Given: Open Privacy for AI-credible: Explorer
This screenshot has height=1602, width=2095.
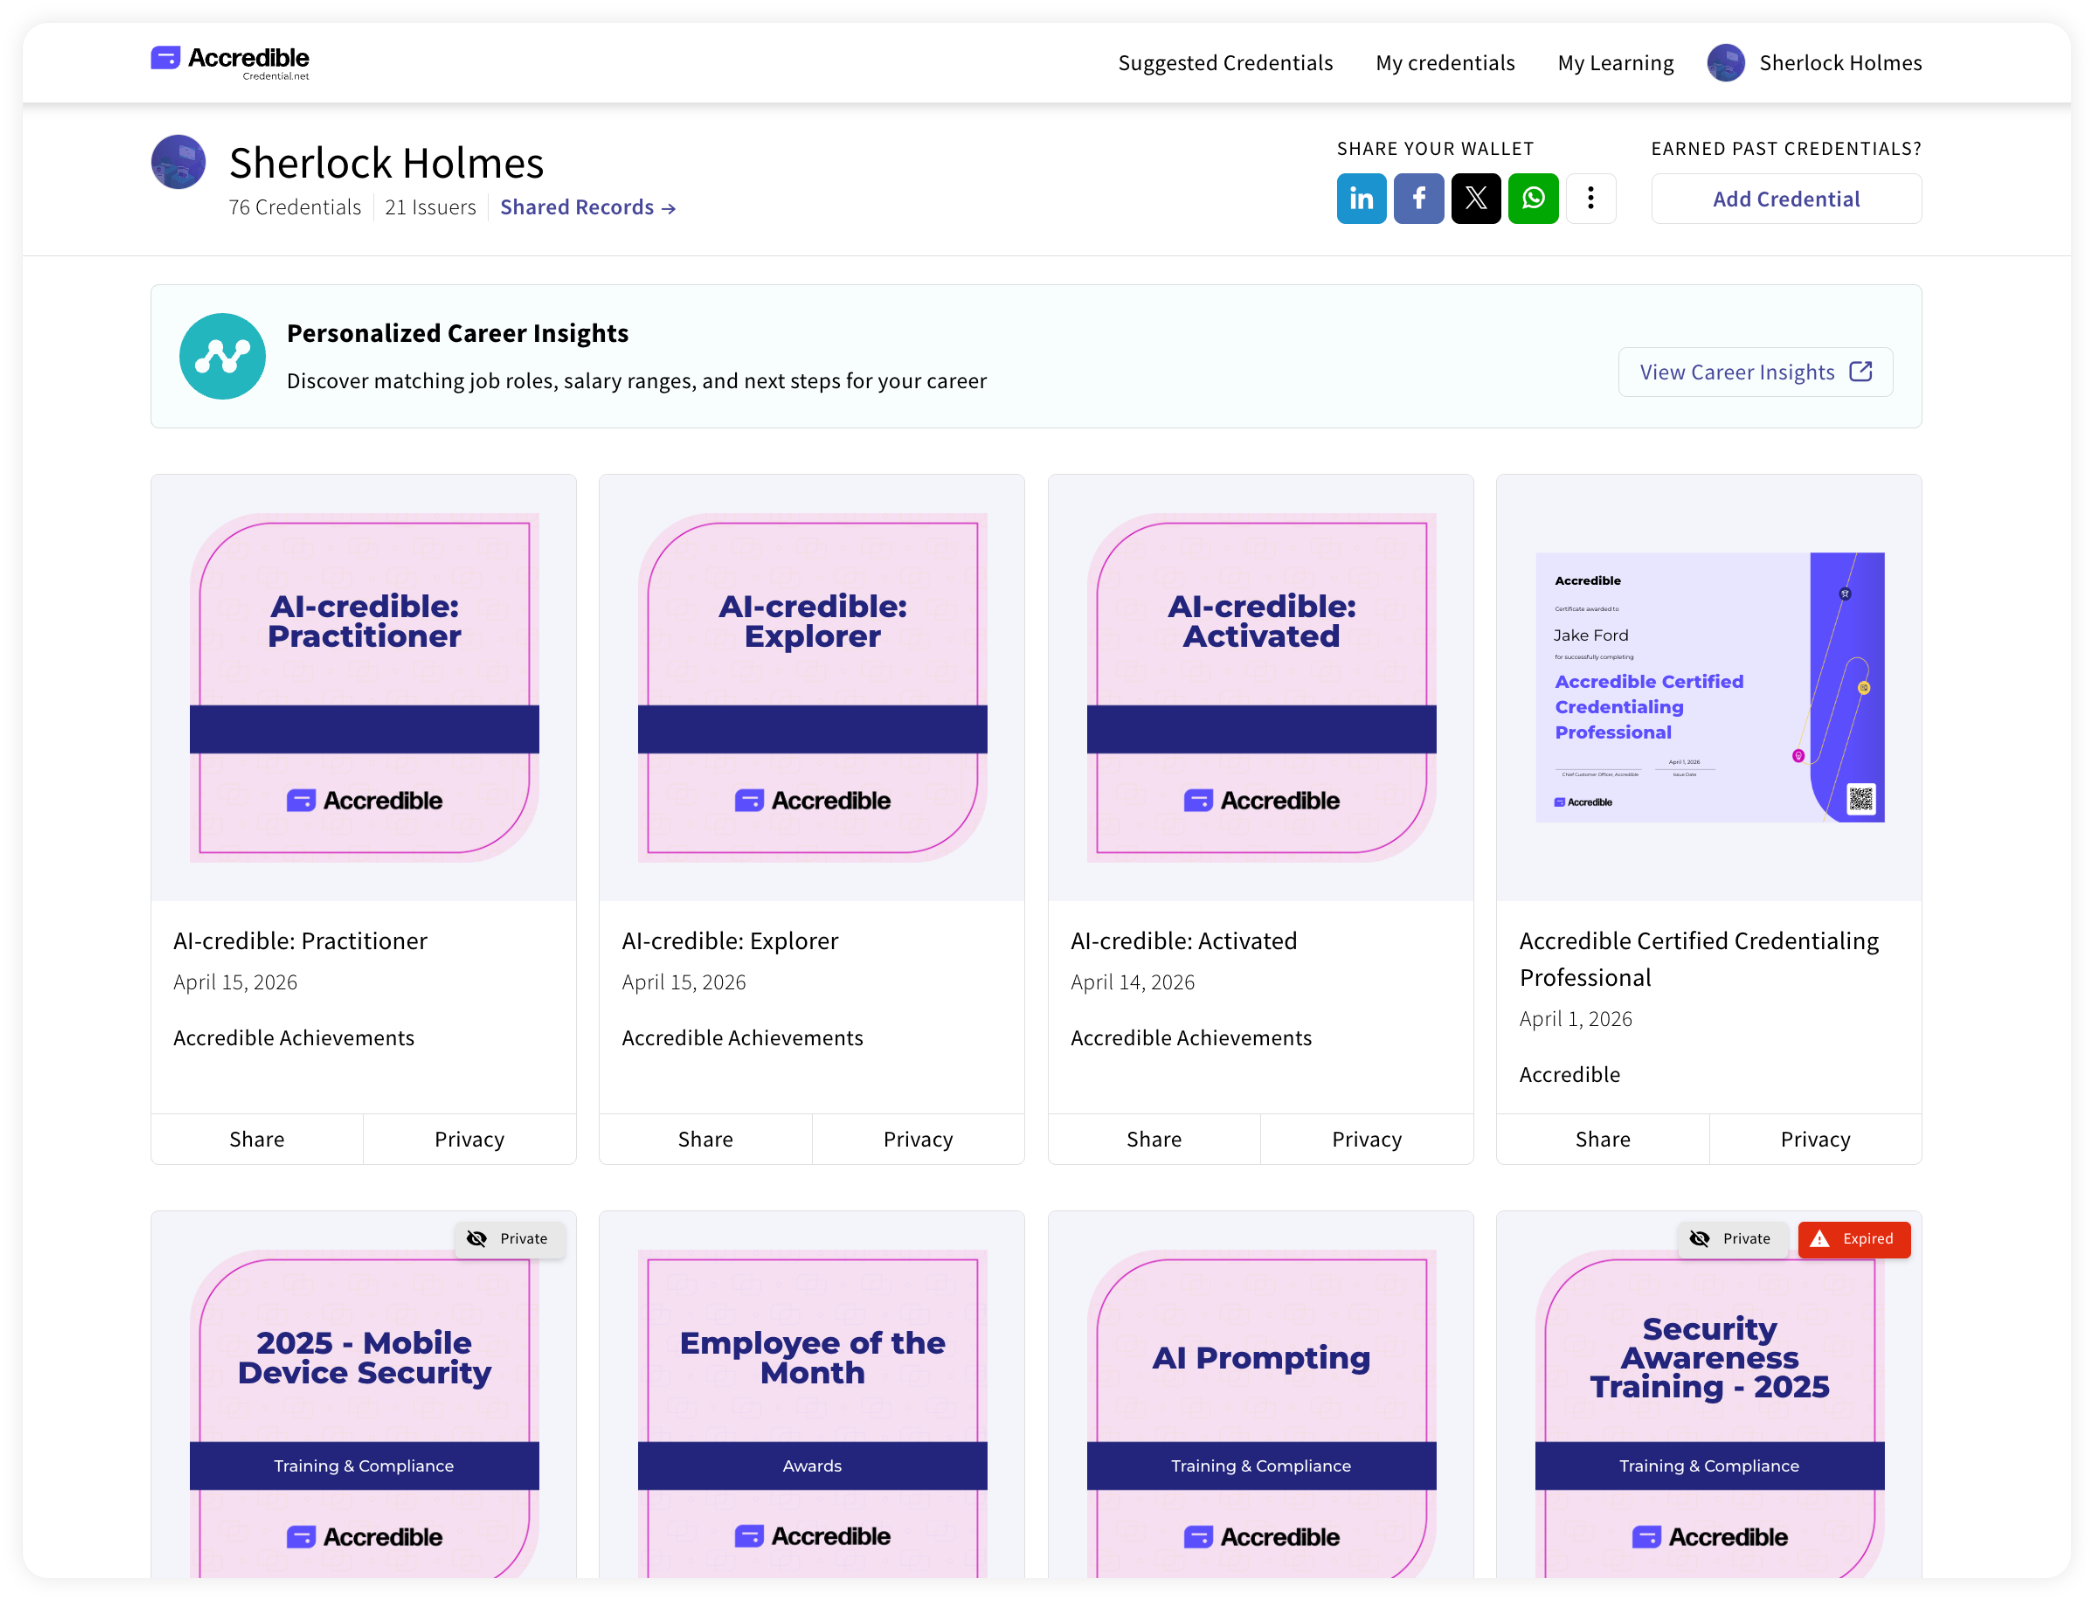Looking at the screenshot, I should point(918,1139).
